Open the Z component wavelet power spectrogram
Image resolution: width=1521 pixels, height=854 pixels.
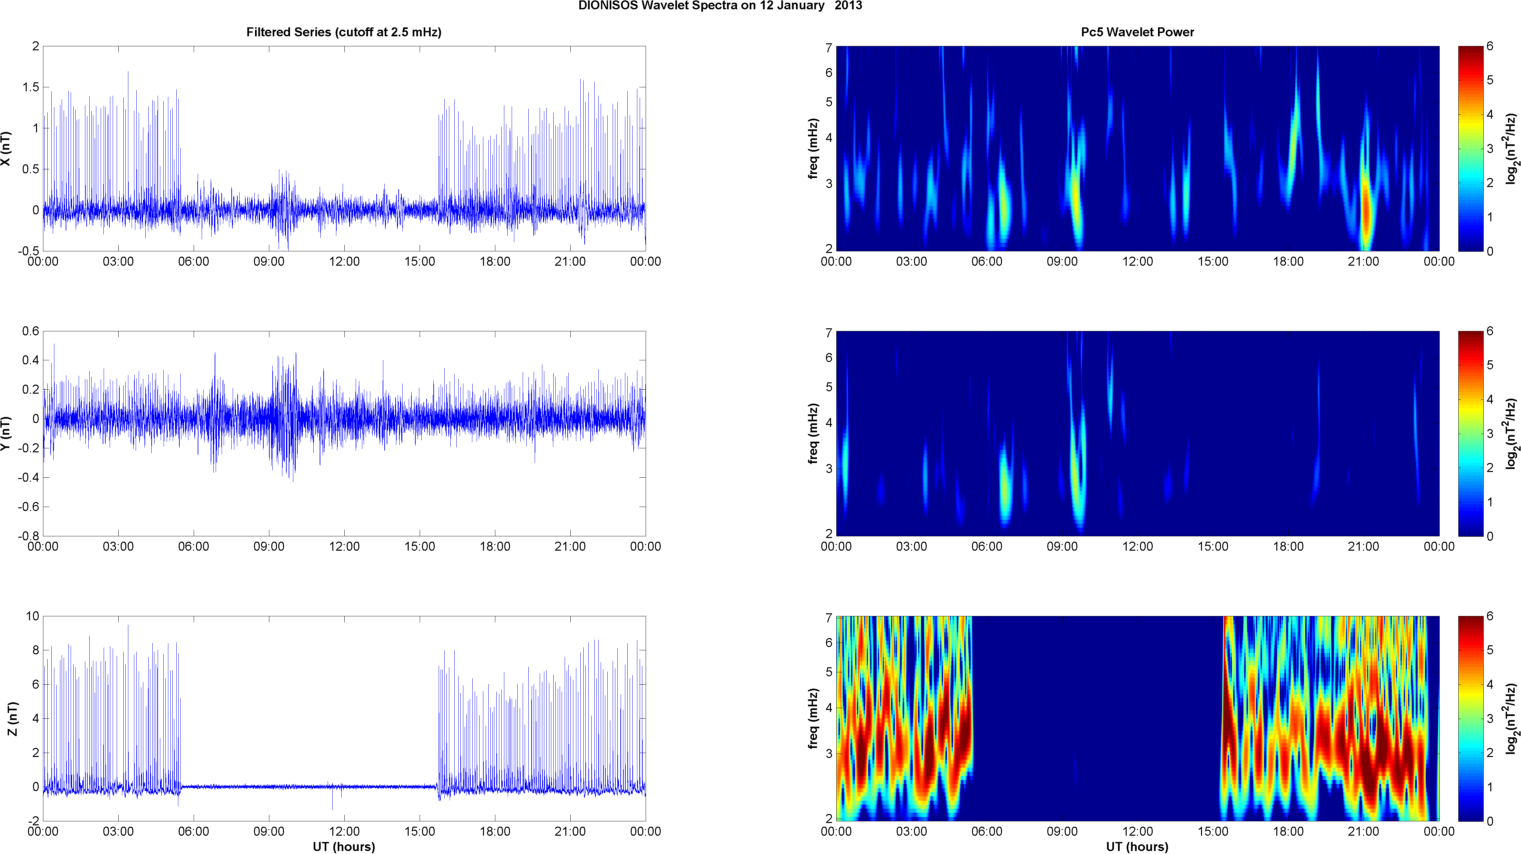click(1137, 718)
